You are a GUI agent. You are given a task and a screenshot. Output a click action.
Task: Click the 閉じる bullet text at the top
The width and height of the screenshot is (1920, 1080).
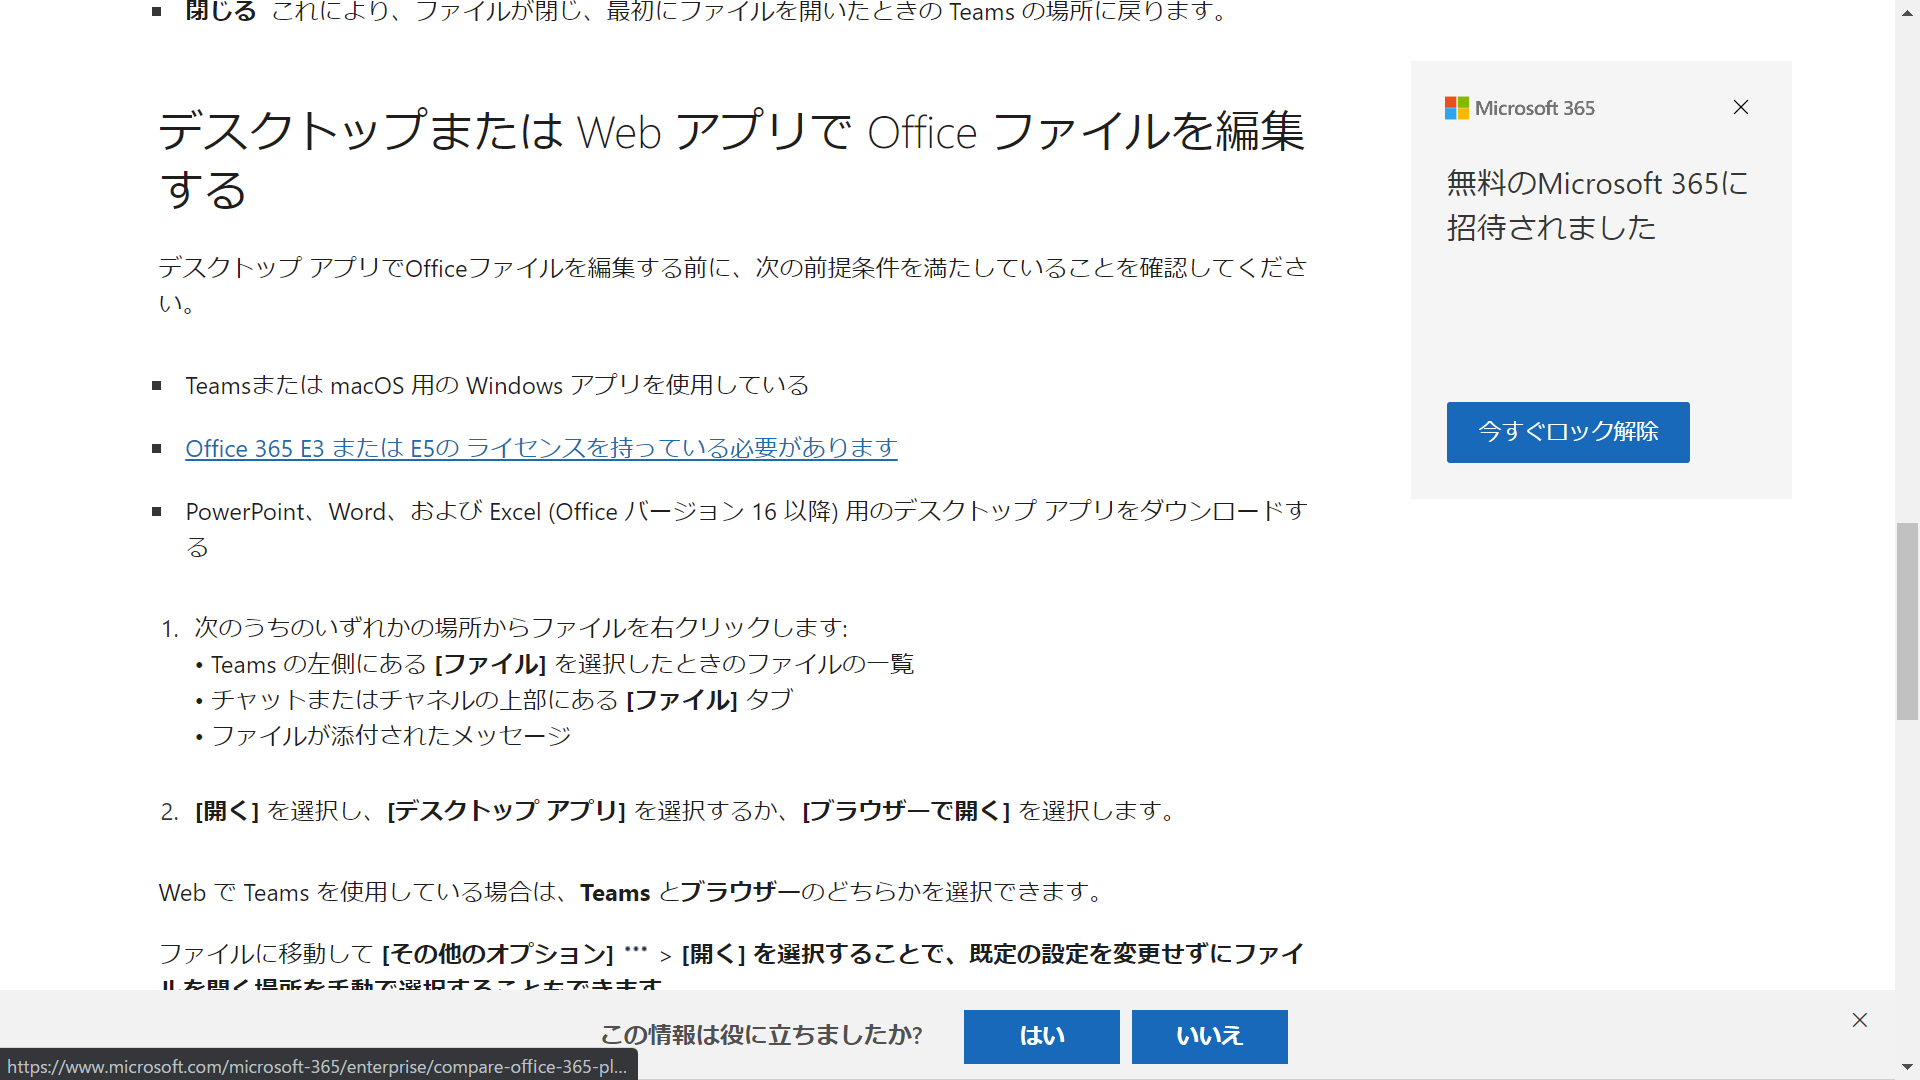tap(706, 12)
